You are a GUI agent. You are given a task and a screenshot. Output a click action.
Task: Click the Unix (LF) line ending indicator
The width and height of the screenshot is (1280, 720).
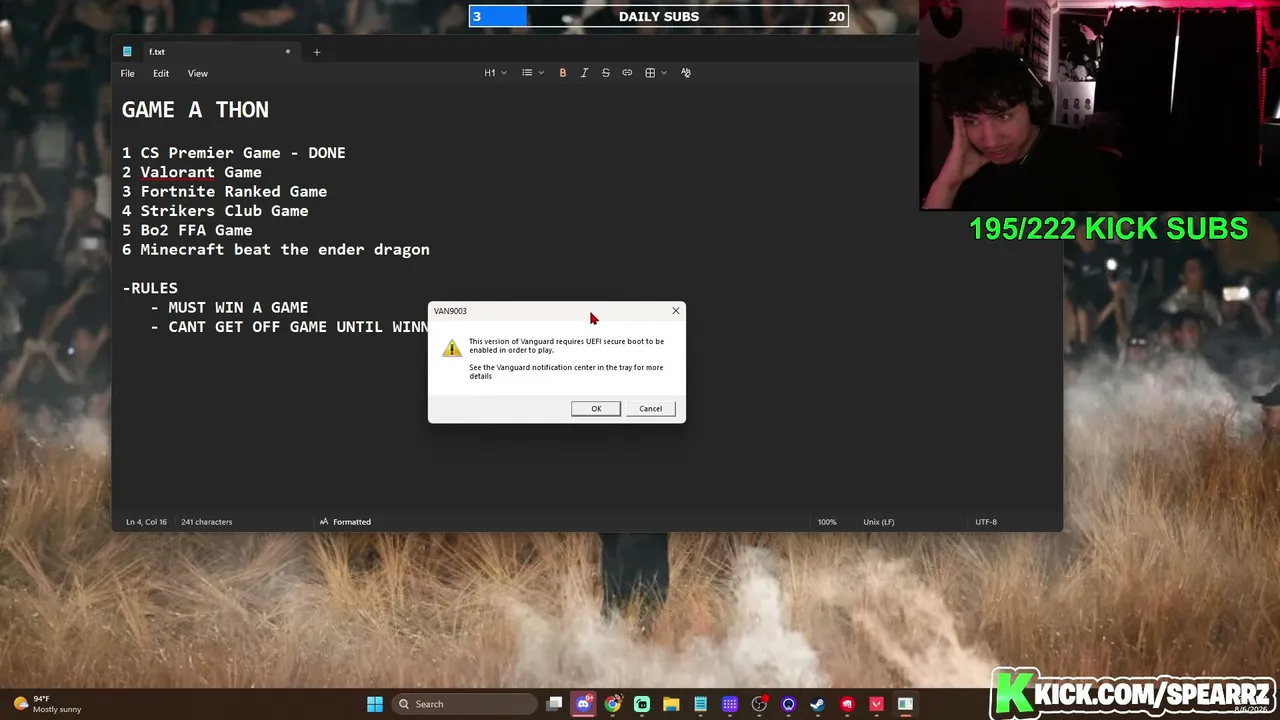pyautogui.click(x=879, y=522)
